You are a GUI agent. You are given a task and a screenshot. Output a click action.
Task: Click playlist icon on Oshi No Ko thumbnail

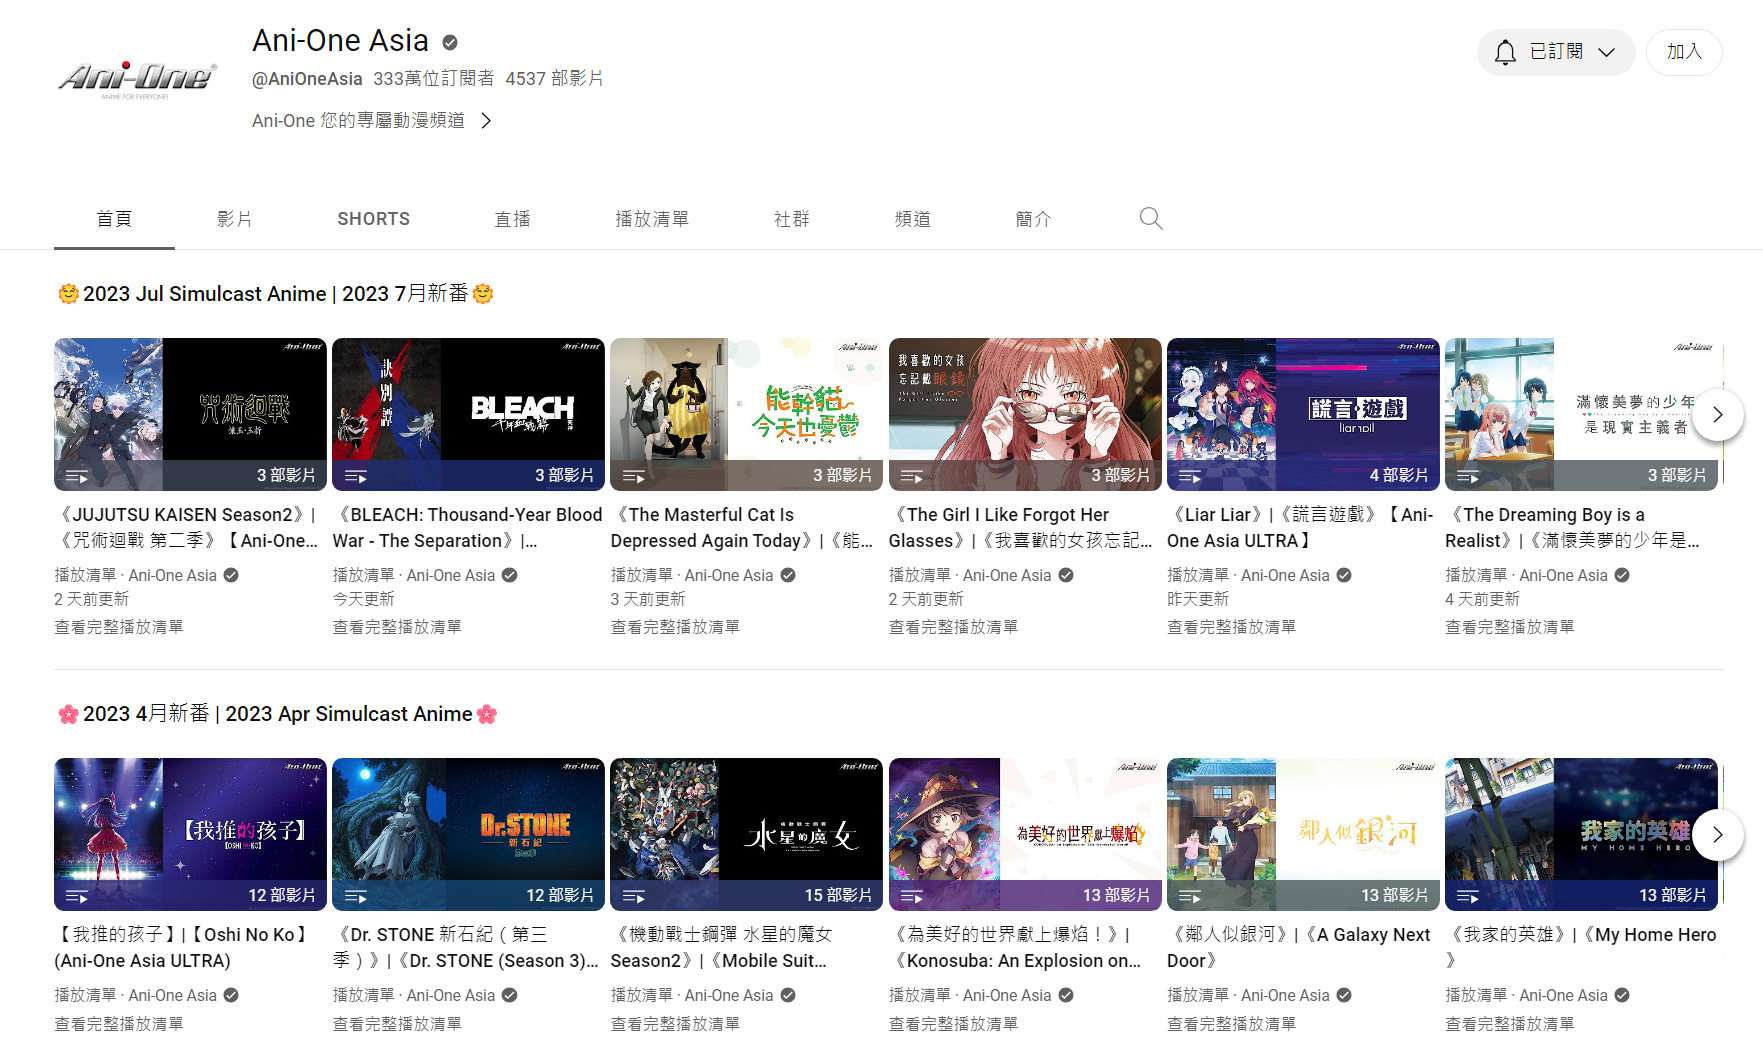click(x=77, y=896)
